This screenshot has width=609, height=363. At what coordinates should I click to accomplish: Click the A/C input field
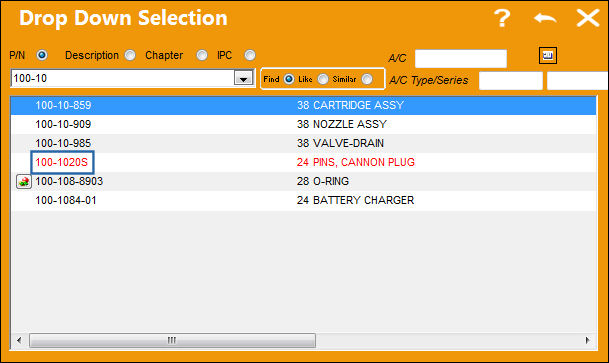461,59
